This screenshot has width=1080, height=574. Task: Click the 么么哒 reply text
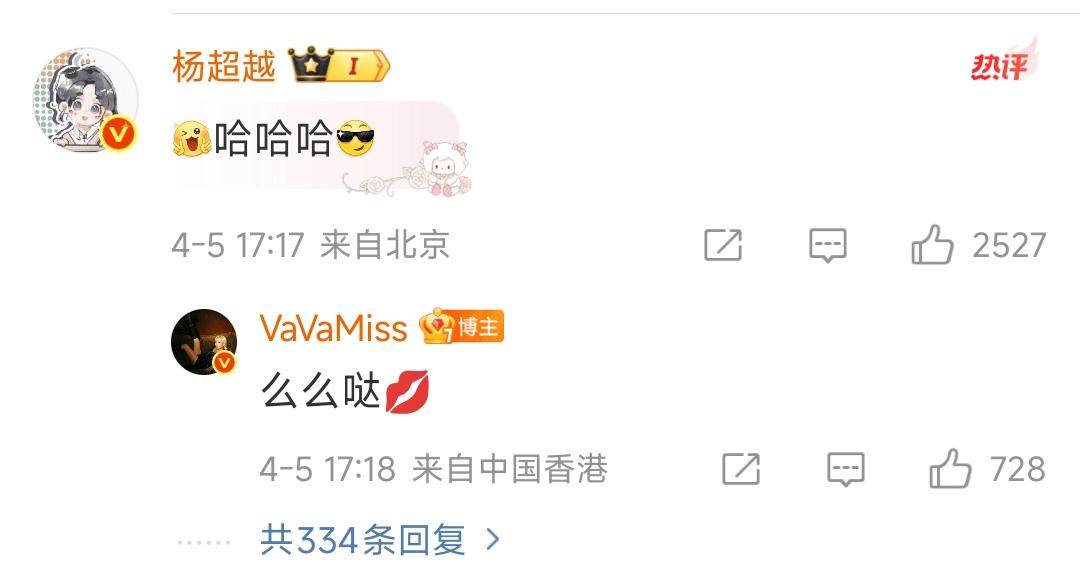[x=344, y=393]
